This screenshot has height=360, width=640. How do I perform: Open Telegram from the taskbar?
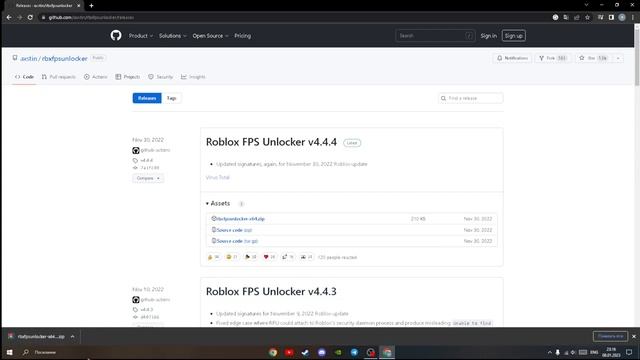click(354, 352)
